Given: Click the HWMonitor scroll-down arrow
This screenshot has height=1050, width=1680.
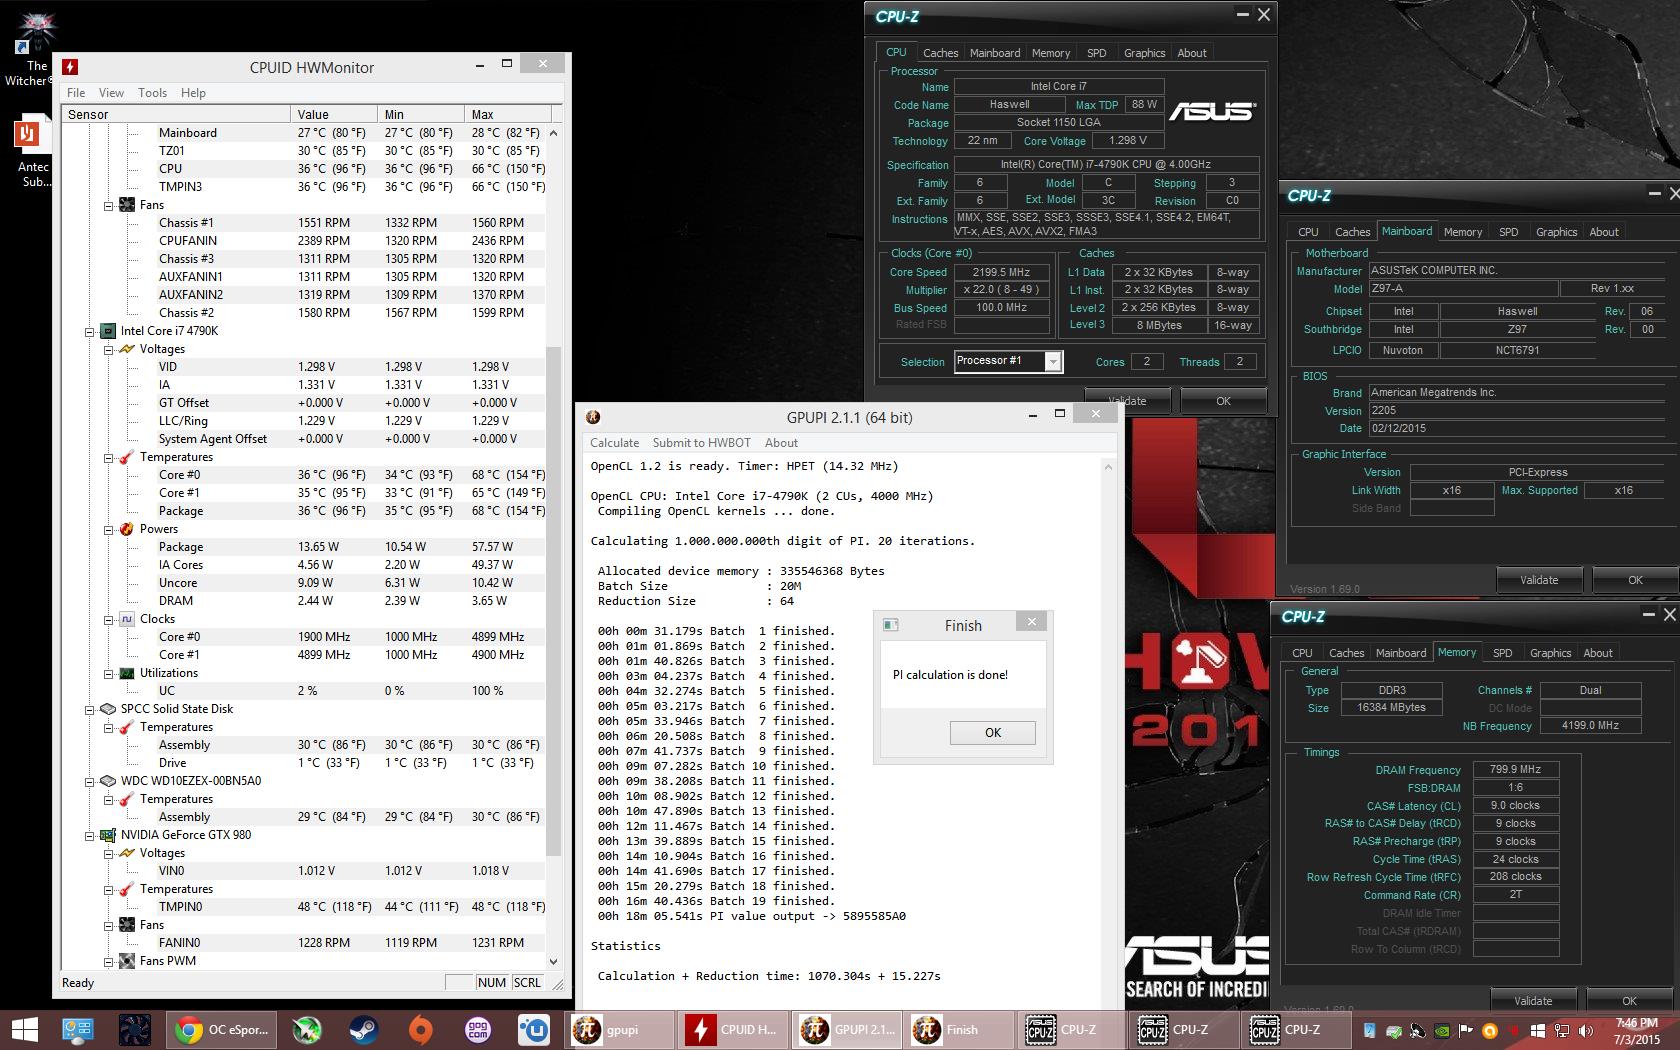Looking at the screenshot, I should coord(554,961).
